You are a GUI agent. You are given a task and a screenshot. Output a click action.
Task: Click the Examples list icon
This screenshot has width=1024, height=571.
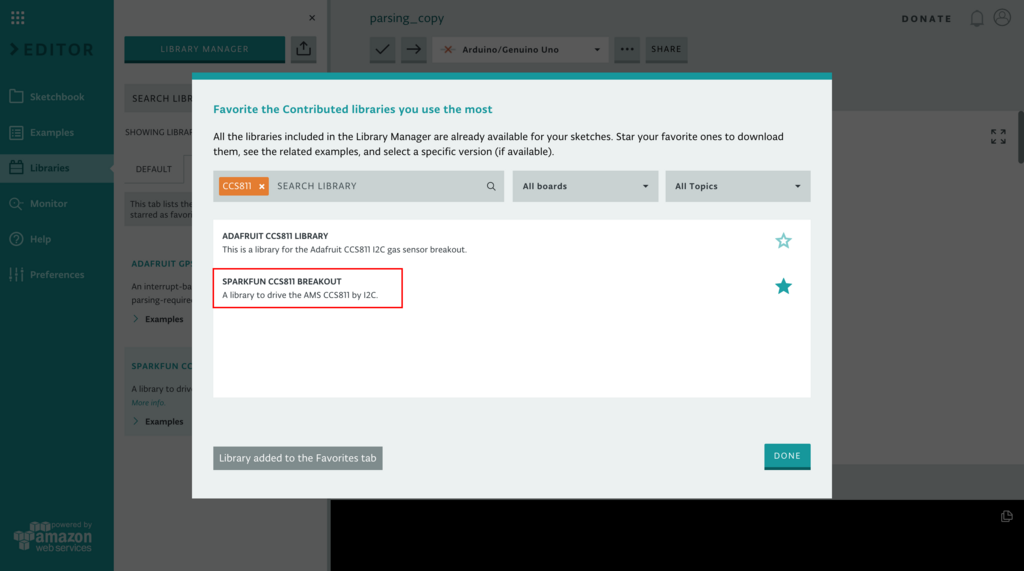(x=16, y=133)
